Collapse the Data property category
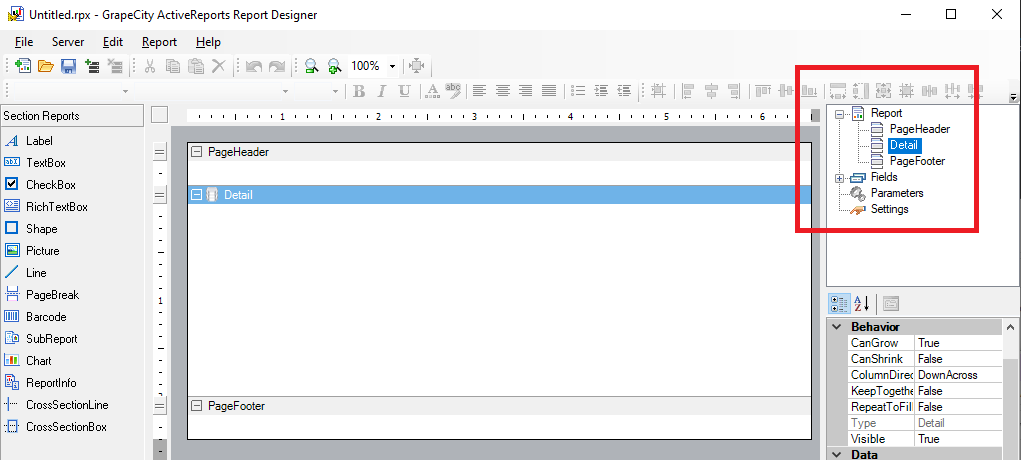Screen dimensions: 1021x460 [x=836, y=454]
